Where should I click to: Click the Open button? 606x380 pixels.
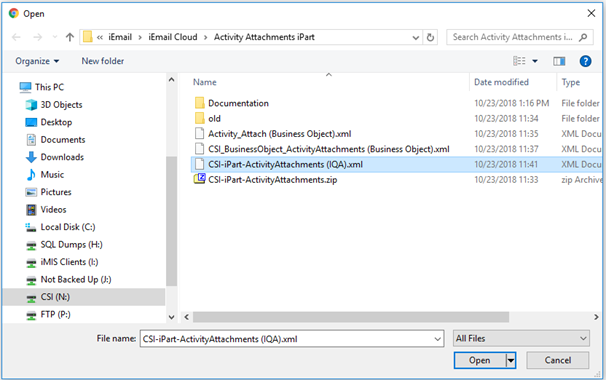480,360
